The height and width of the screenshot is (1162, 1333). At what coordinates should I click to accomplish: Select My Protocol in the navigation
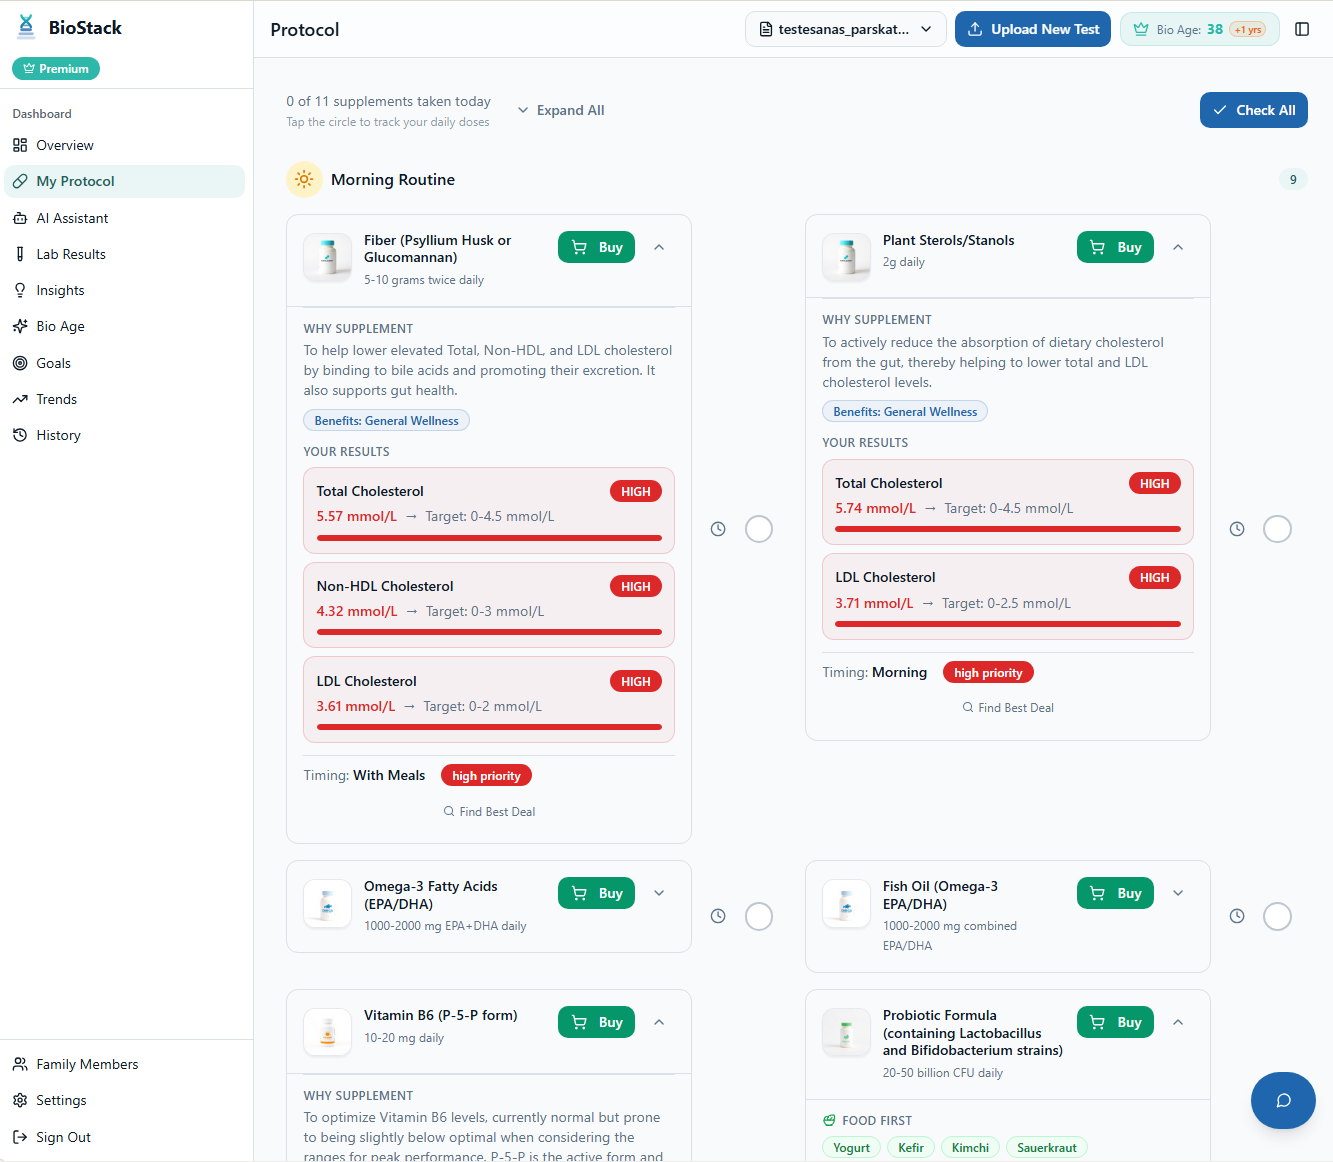pyautogui.click(x=75, y=181)
